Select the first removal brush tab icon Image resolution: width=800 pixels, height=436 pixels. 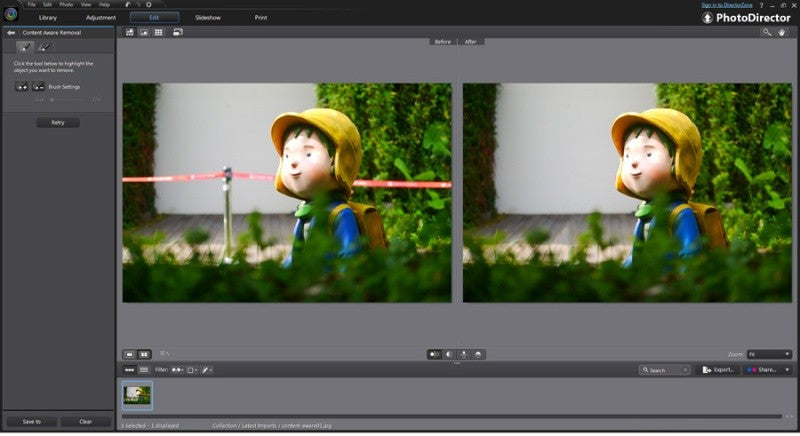point(25,47)
